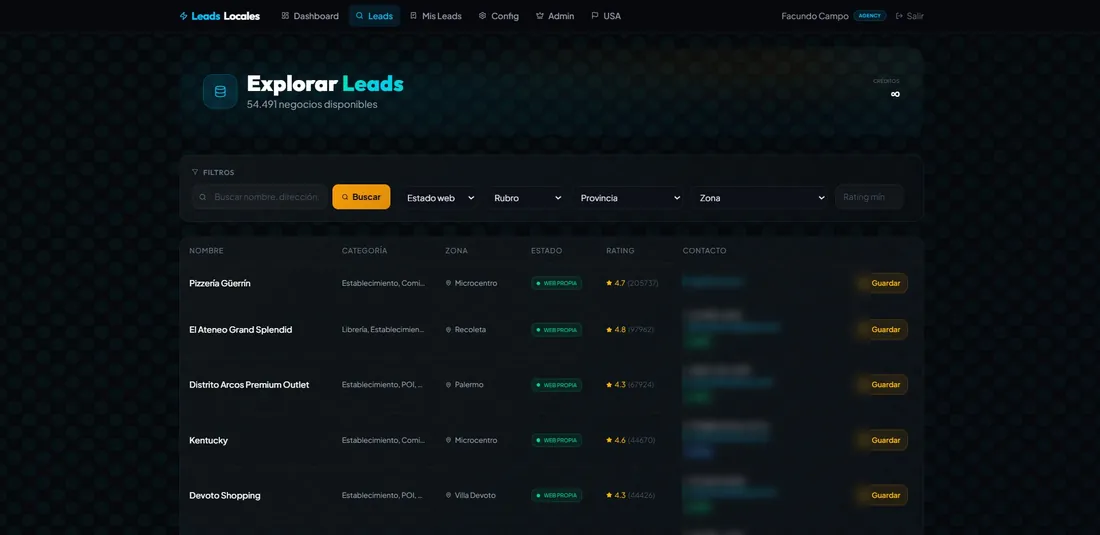1100x535 pixels.
Task: Open the Devoto Shopping lead
Action: coord(224,496)
